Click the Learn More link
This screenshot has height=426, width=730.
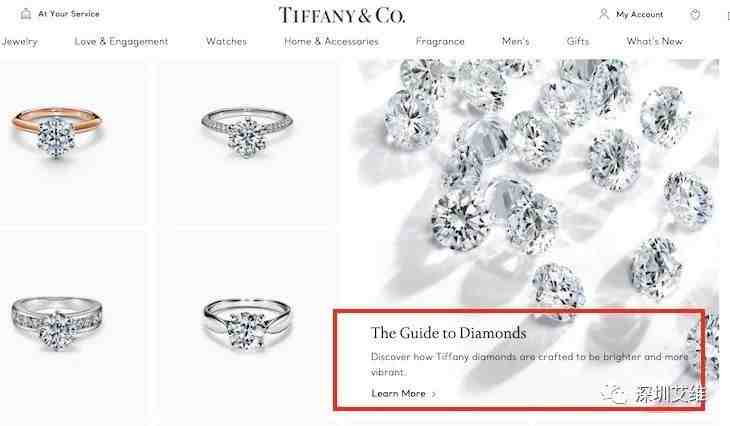(x=399, y=394)
